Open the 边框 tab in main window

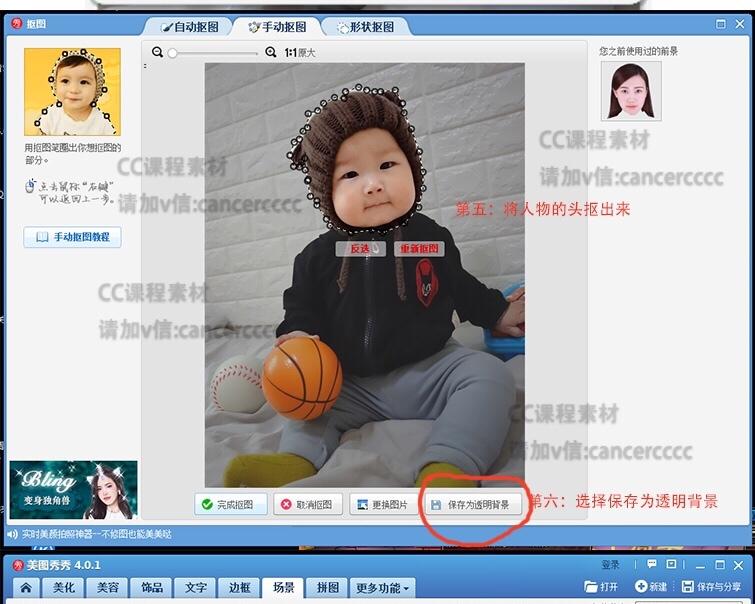click(x=239, y=588)
